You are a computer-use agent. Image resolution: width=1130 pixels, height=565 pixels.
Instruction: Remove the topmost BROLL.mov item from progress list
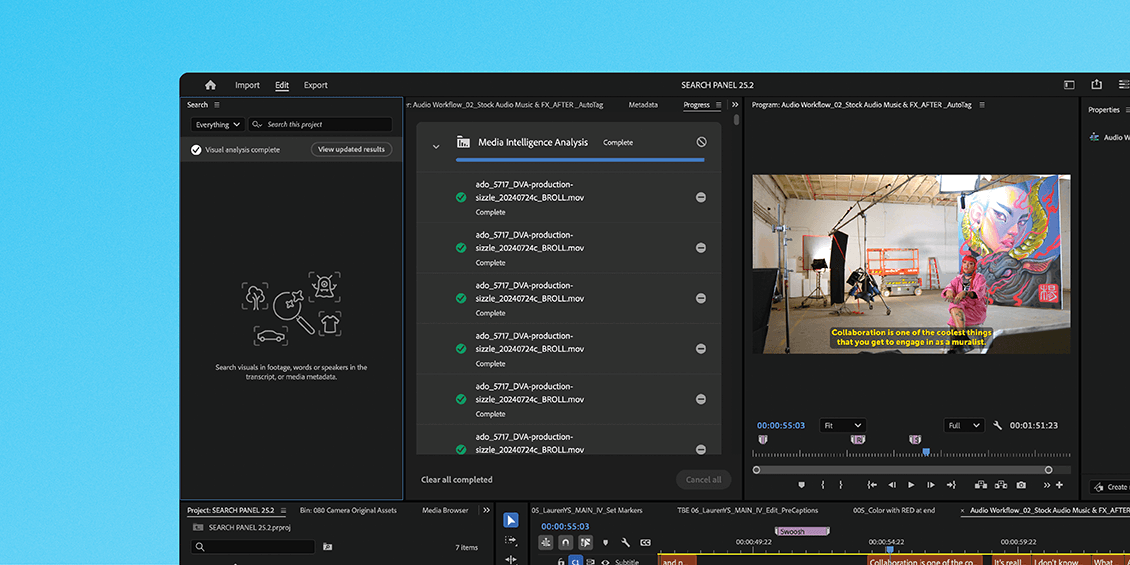(700, 197)
